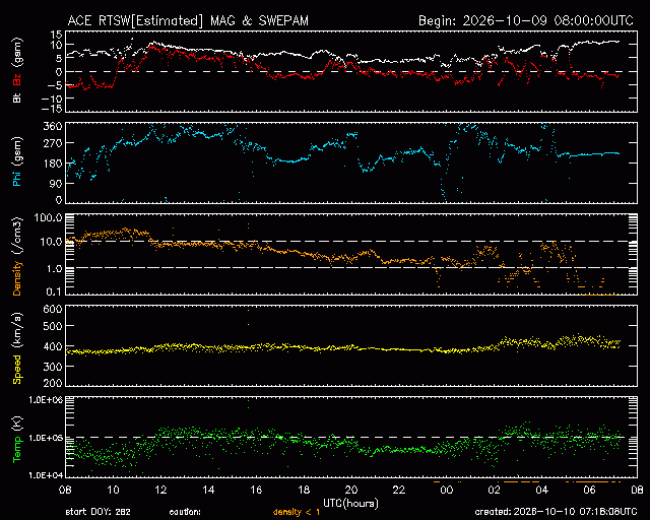This screenshot has height=520, width=650.
Task: Click the 0.1 tick label on Density axis
Action: 54,292
